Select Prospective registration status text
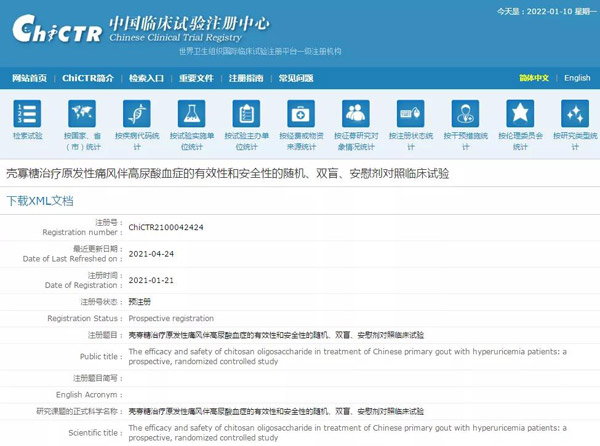 pos(171,318)
